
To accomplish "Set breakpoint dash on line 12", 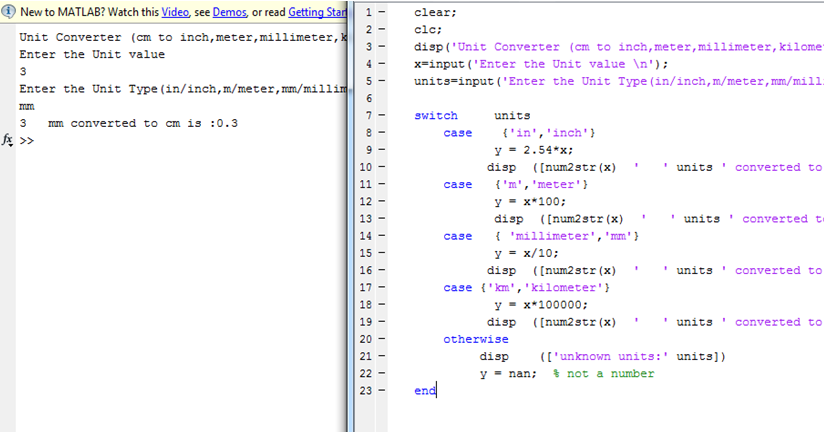I will pos(382,201).
